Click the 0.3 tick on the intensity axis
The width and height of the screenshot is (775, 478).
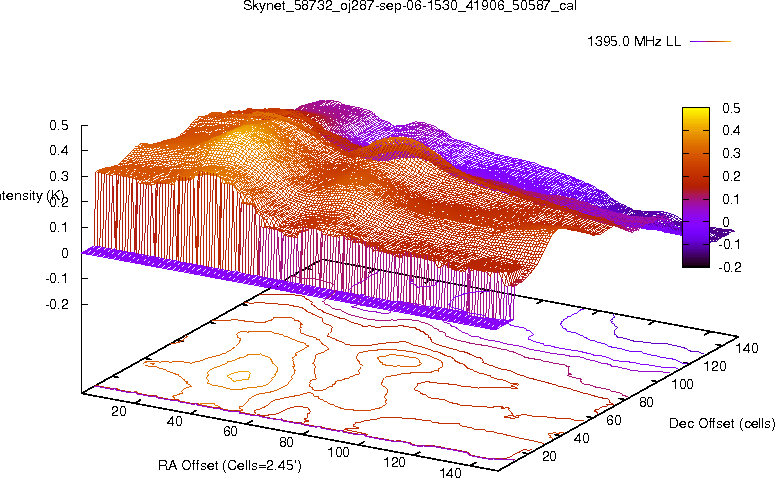click(x=59, y=176)
